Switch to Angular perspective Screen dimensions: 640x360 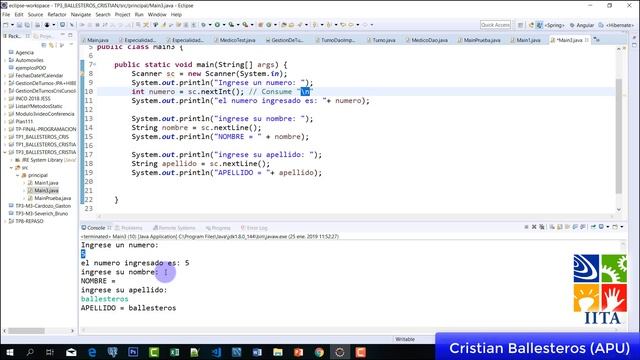click(x=582, y=25)
